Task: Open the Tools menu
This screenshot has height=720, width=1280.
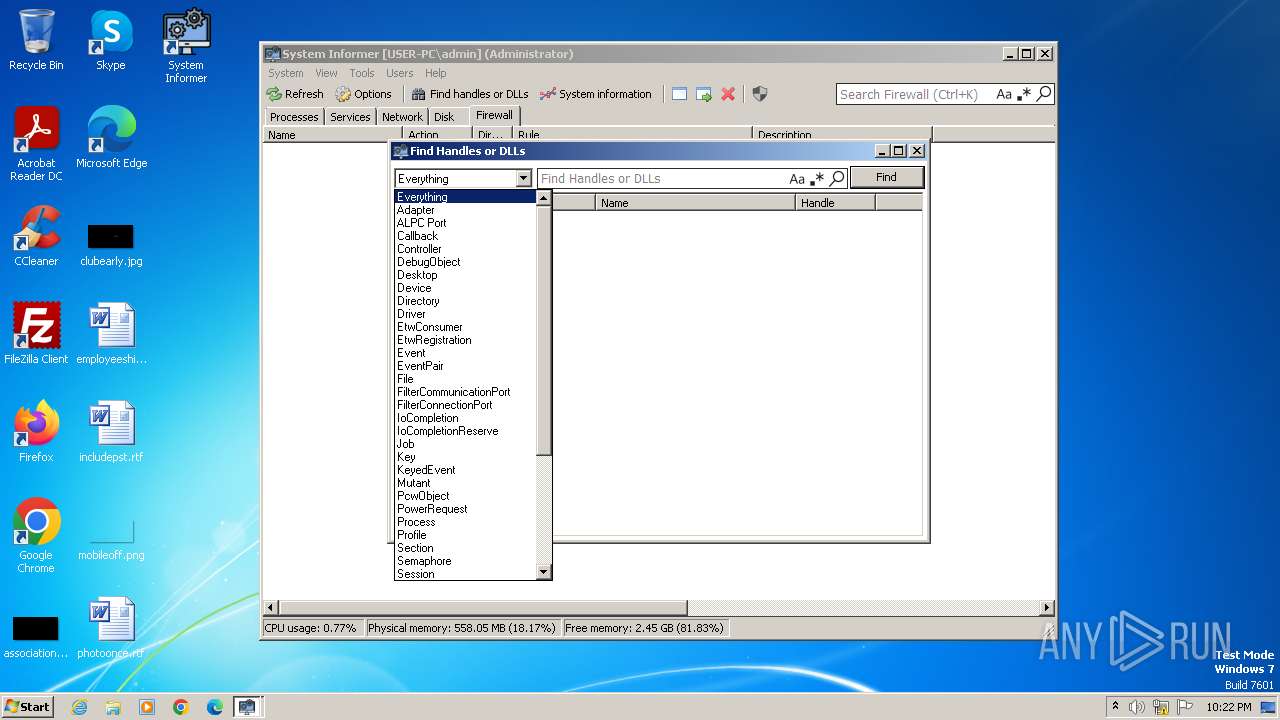Action: point(362,73)
